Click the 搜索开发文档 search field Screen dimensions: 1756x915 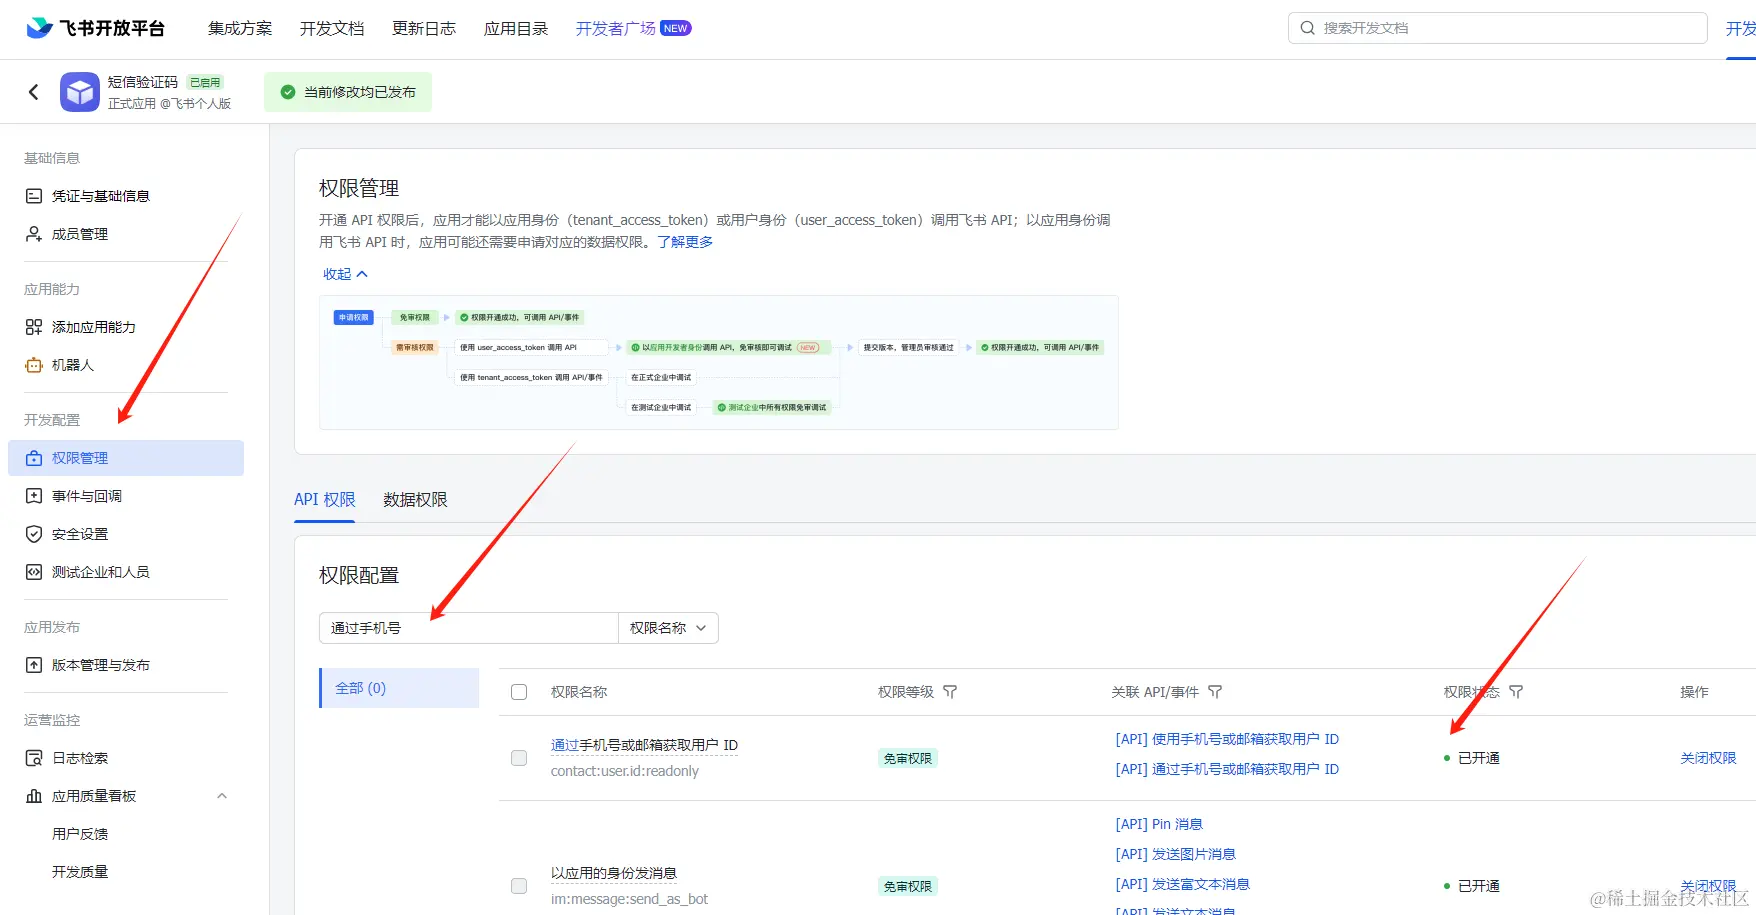1497,28
